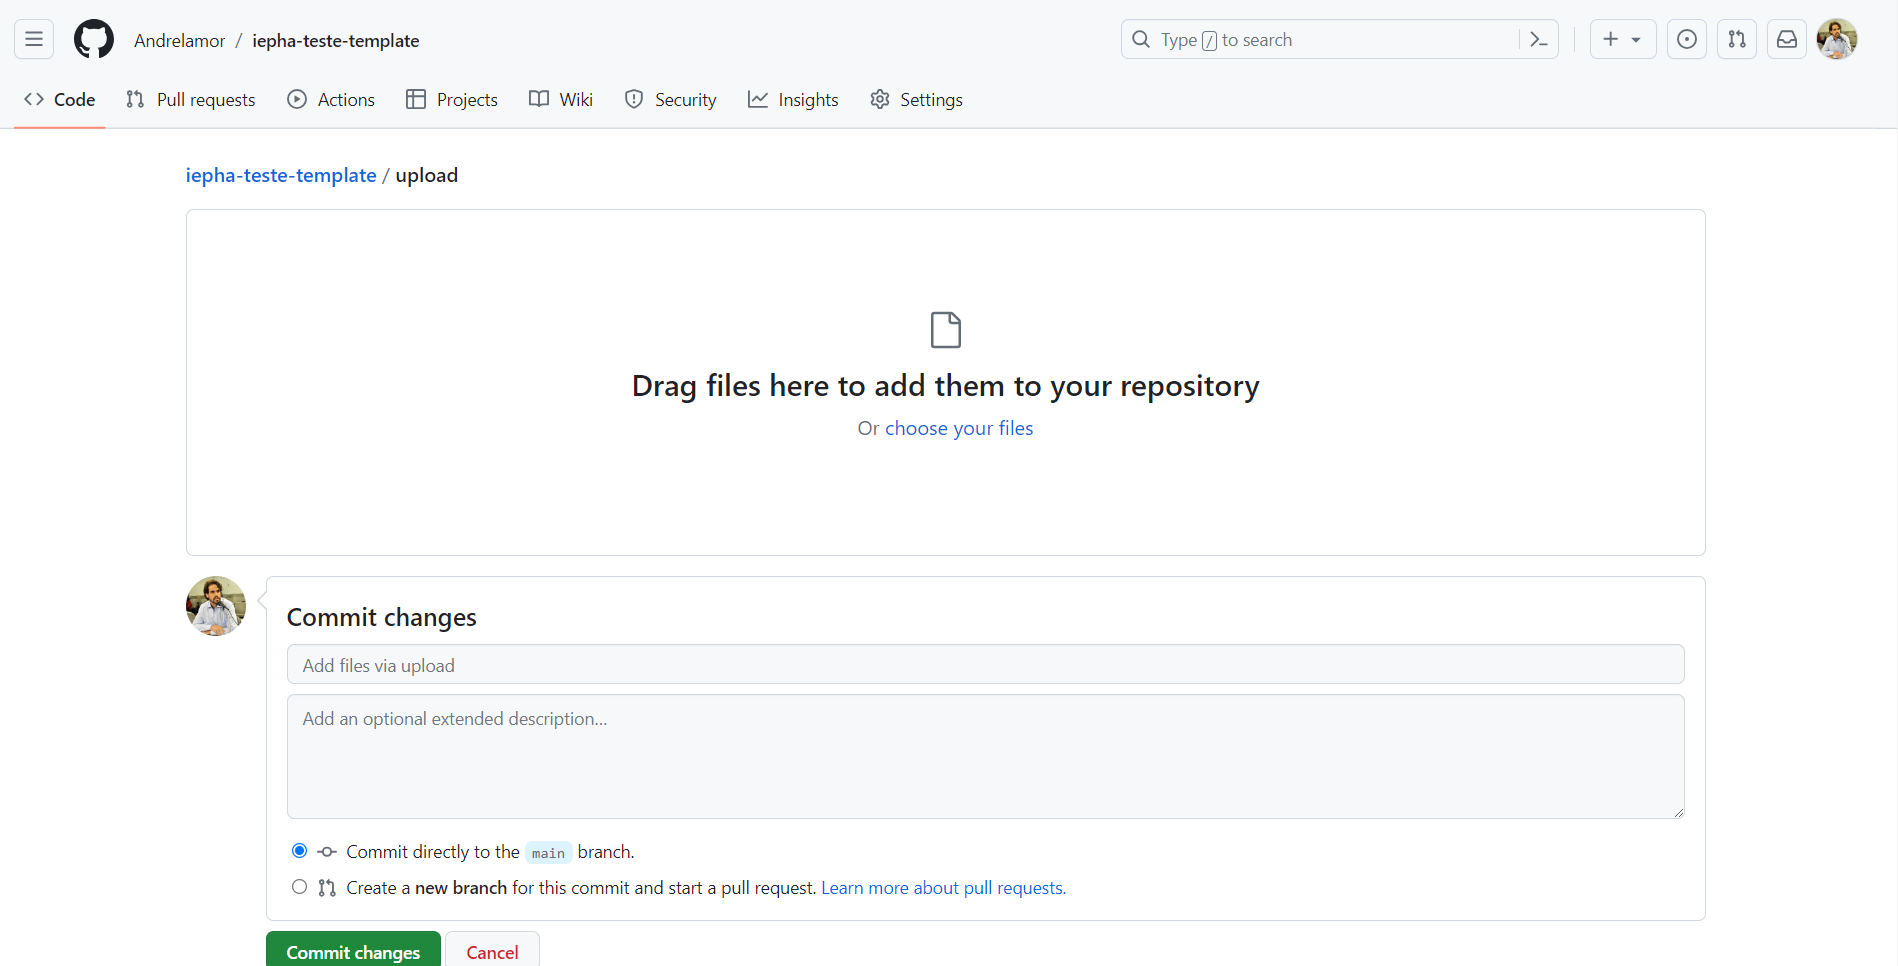Screen dimensions: 1898x966
Task: Cancel the file upload
Action: click(492, 951)
